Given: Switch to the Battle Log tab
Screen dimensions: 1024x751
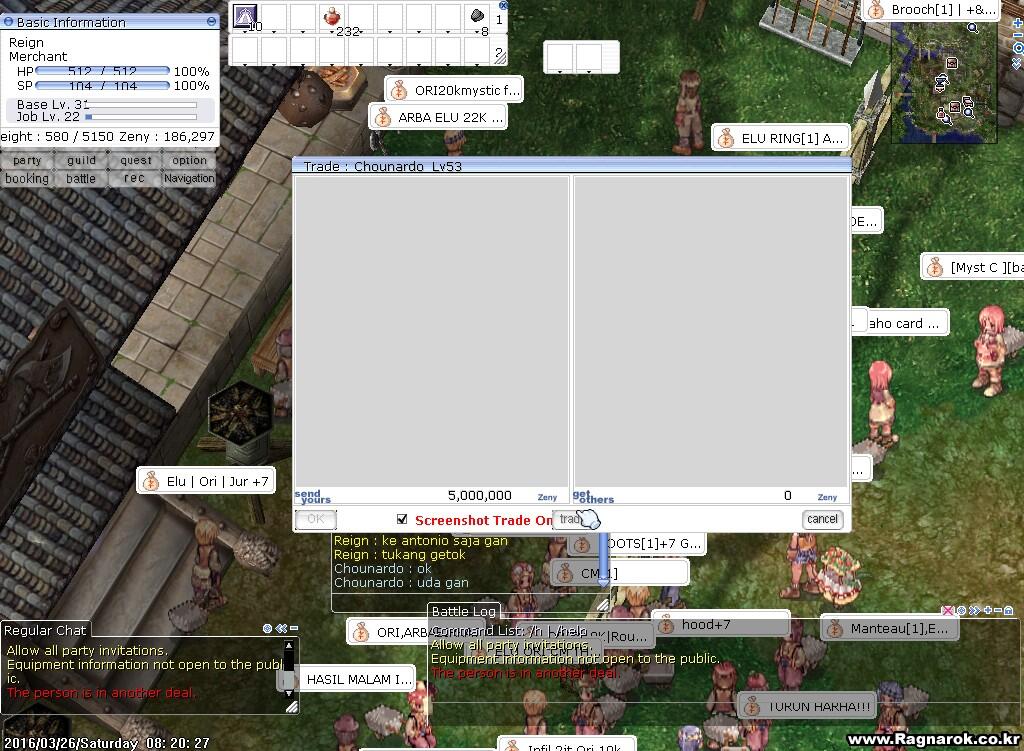Looking at the screenshot, I should (x=464, y=611).
